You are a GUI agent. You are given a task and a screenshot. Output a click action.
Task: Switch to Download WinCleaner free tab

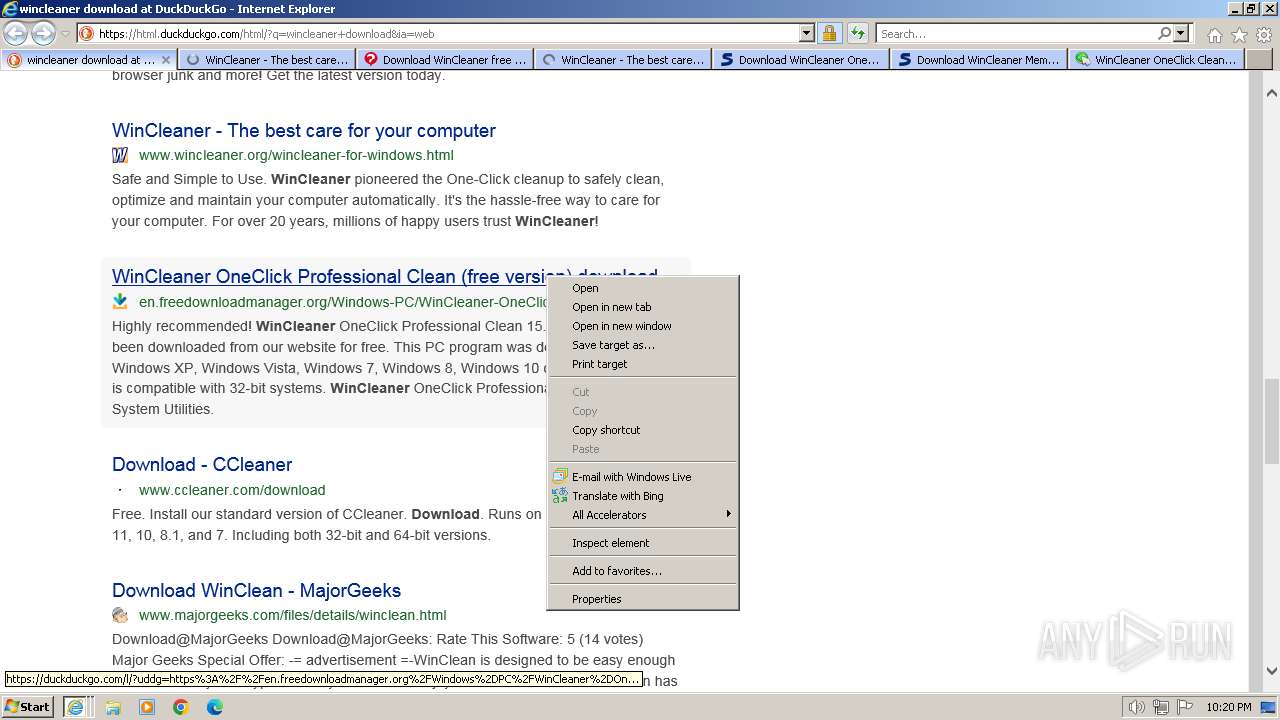(445, 60)
